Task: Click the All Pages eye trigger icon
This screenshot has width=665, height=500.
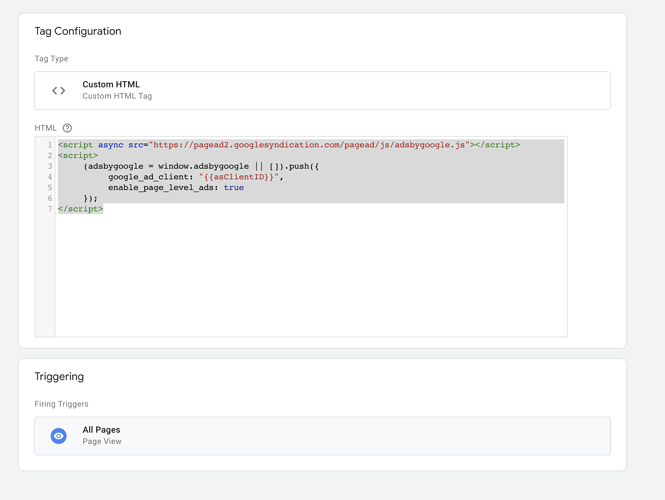Action: pyautogui.click(x=59, y=436)
